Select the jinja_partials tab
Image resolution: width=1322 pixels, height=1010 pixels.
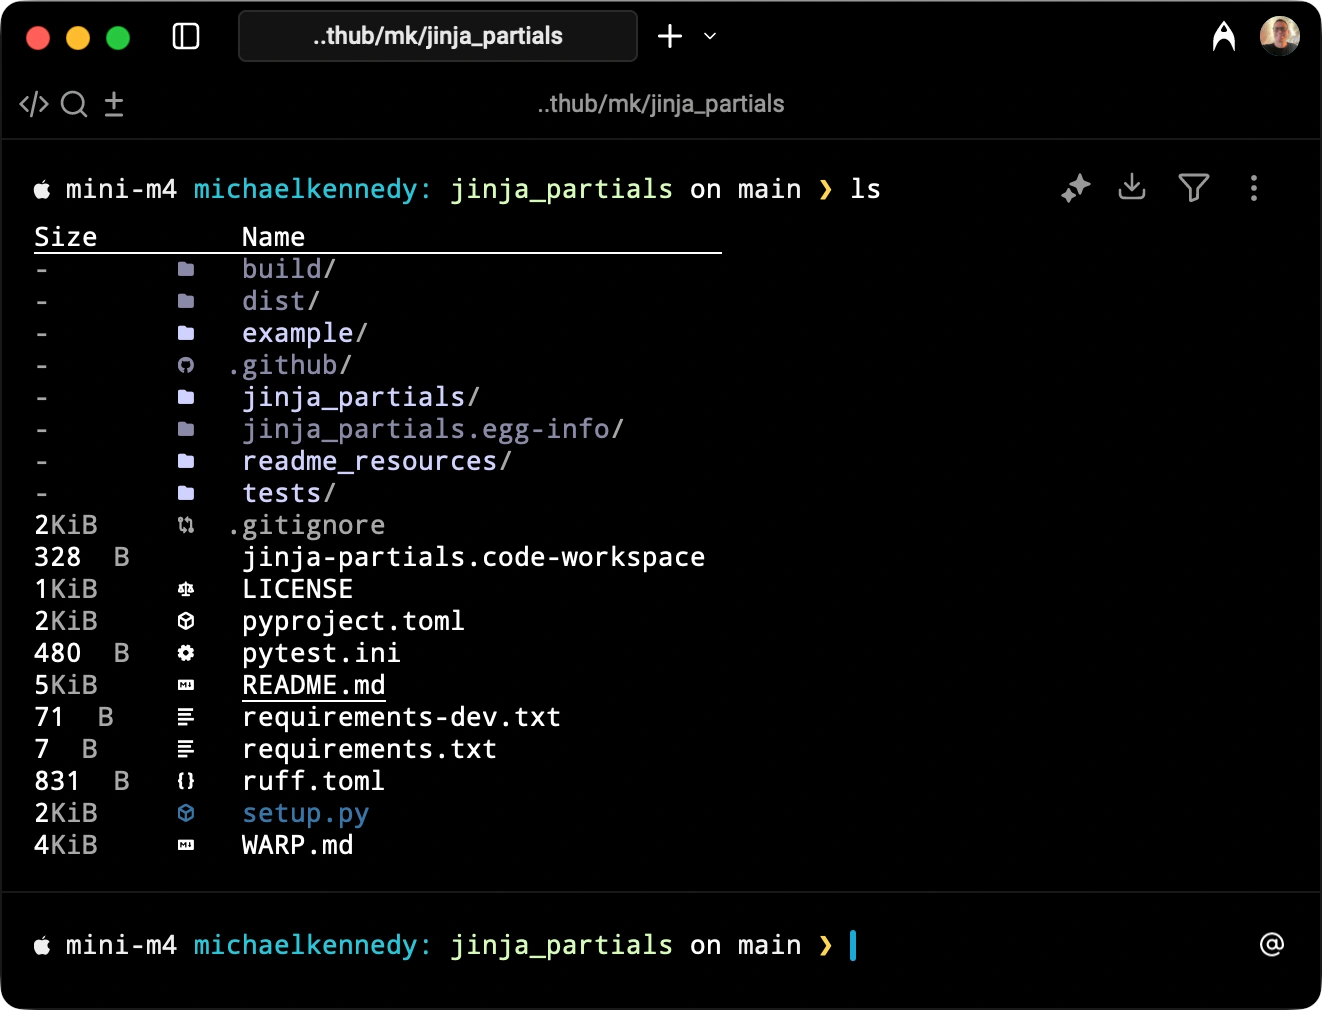pos(437,37)
